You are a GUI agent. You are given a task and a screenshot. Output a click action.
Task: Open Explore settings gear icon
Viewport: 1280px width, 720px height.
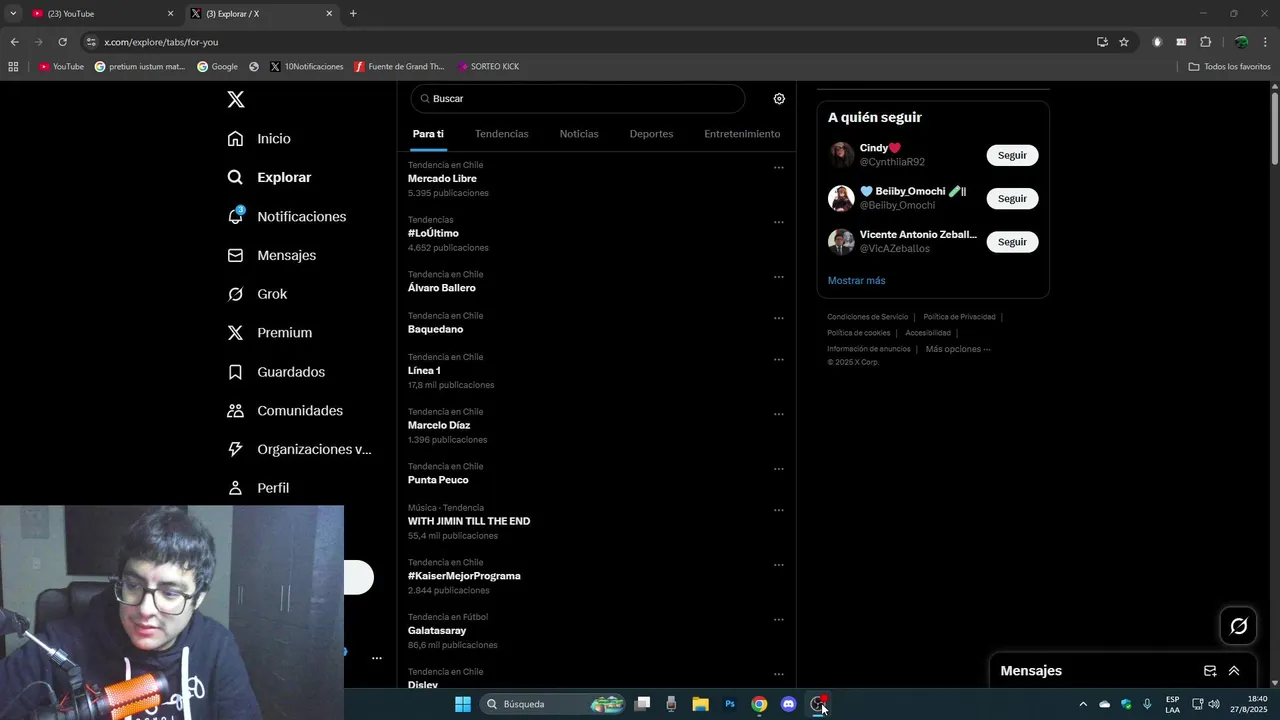tap(779, 99)
